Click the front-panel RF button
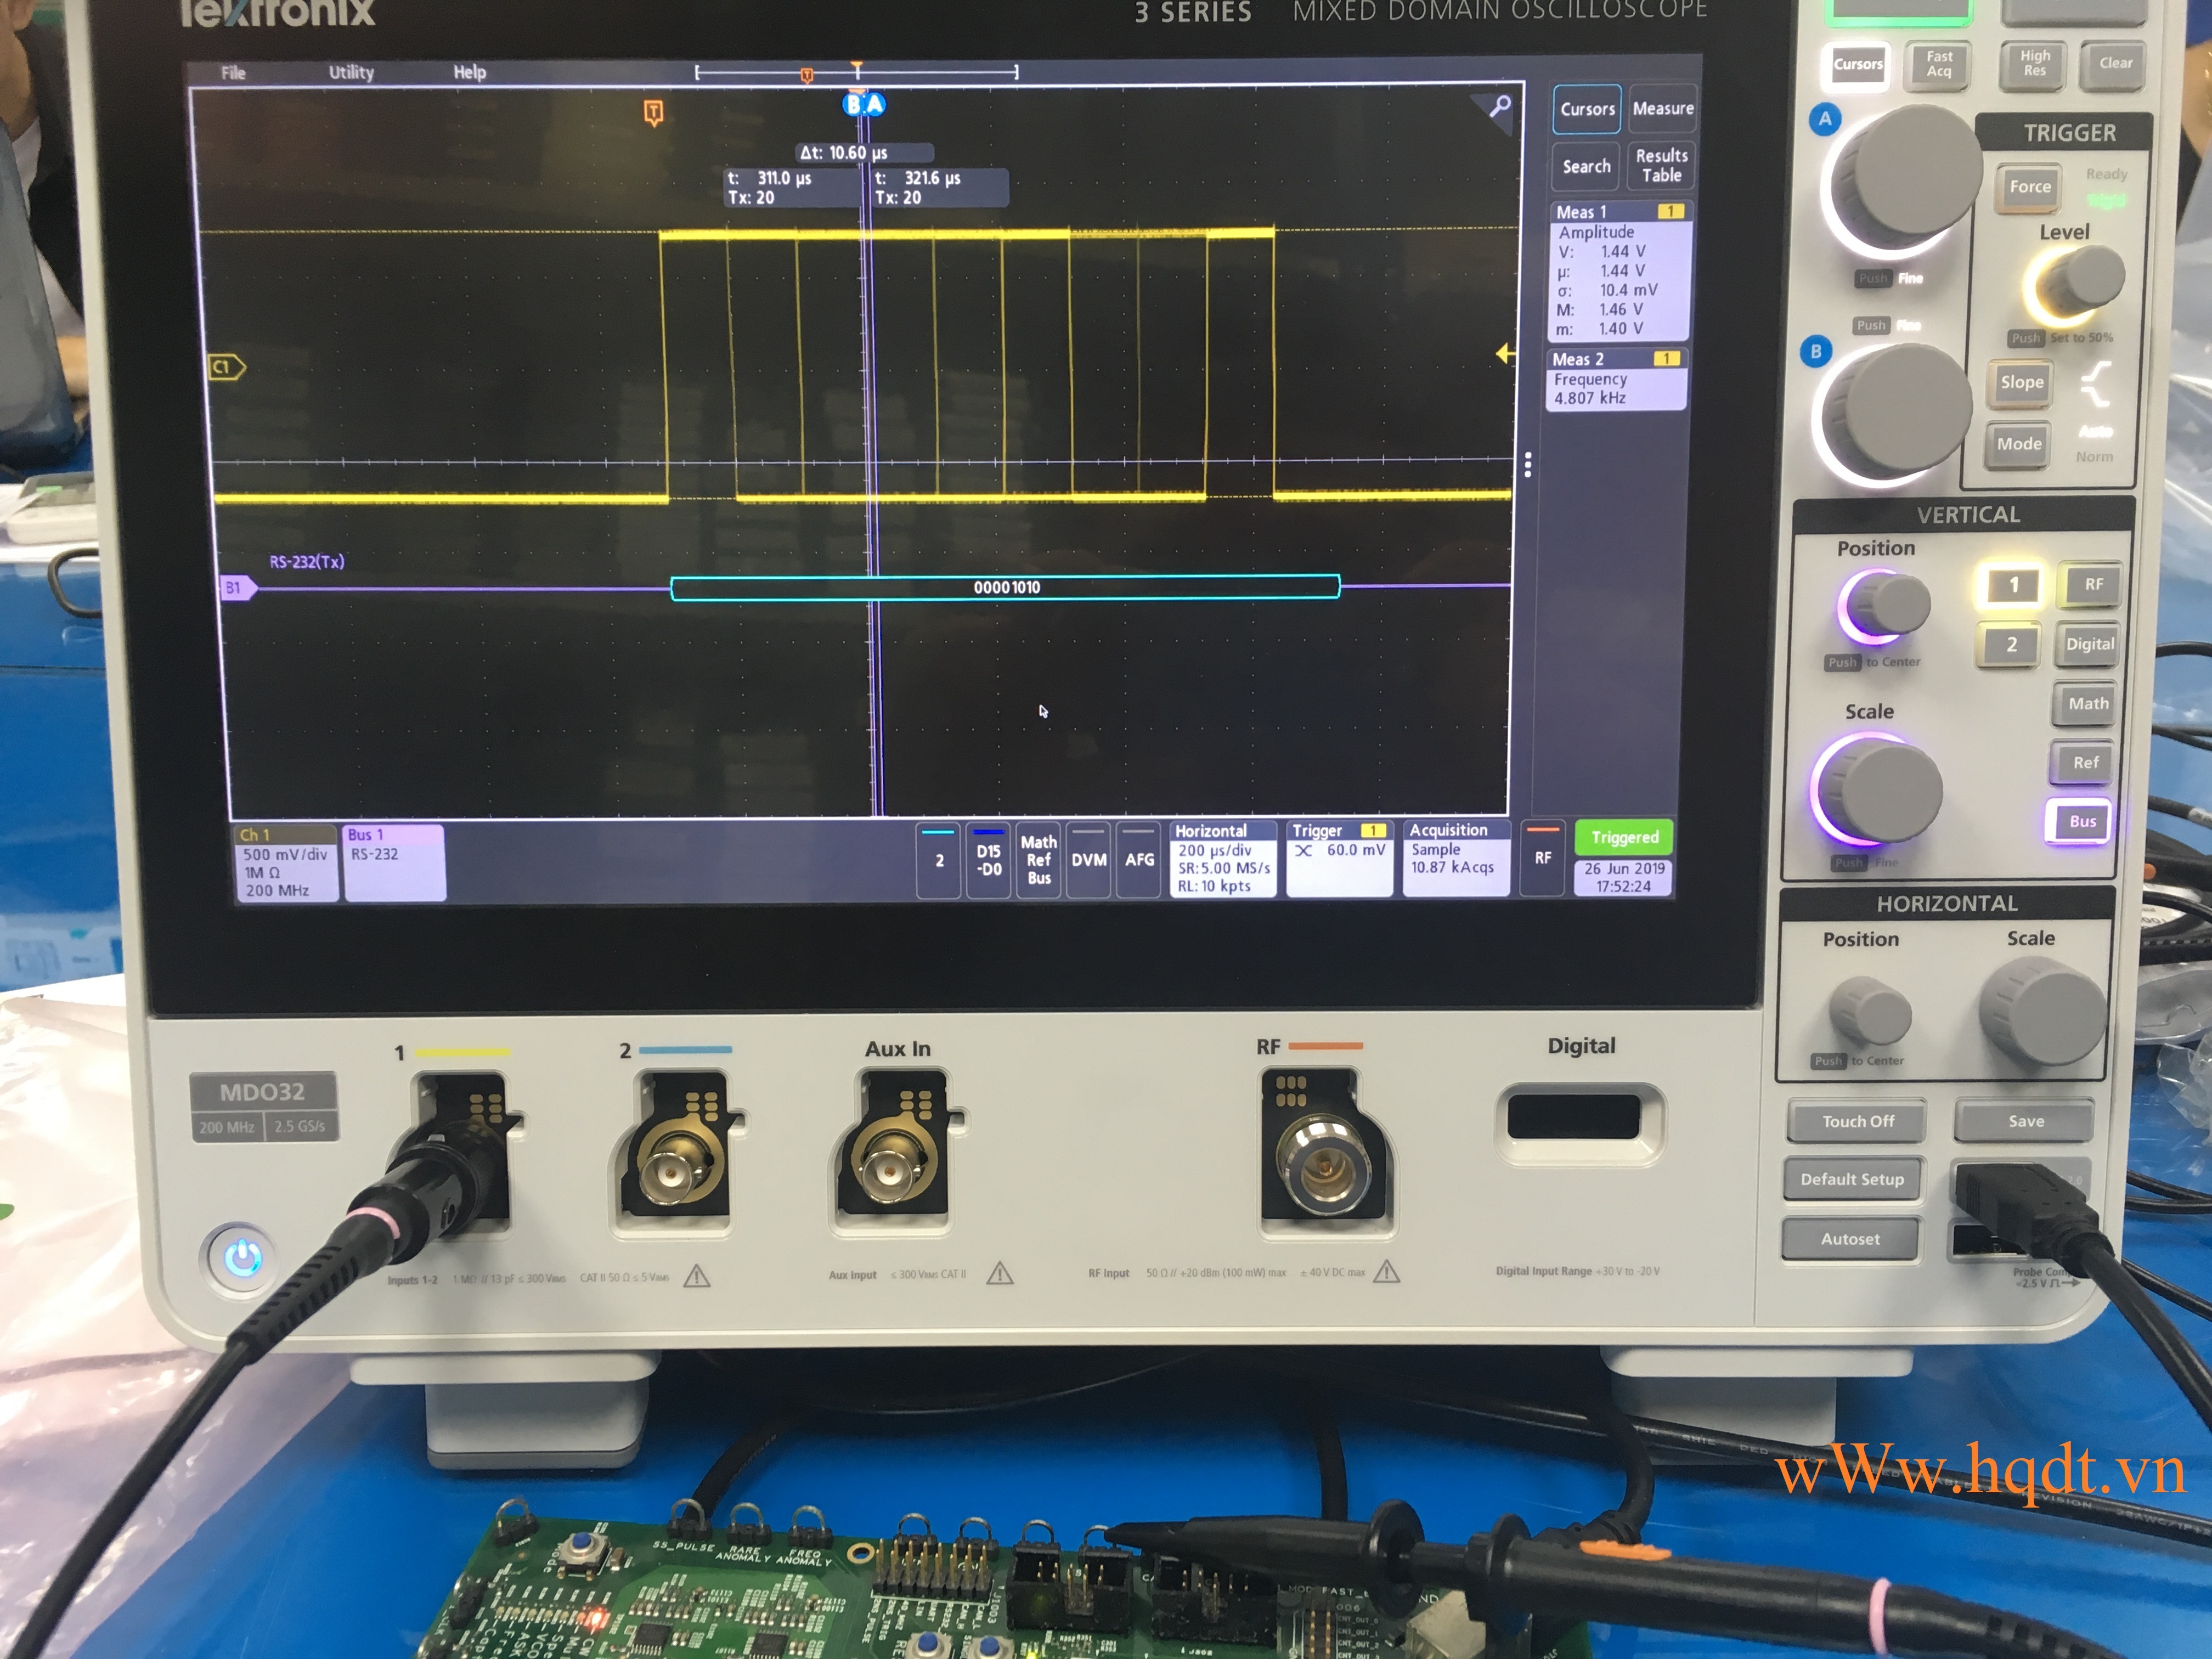Viewport: 2212px width, 1659px height. (x=2093, y=584)
